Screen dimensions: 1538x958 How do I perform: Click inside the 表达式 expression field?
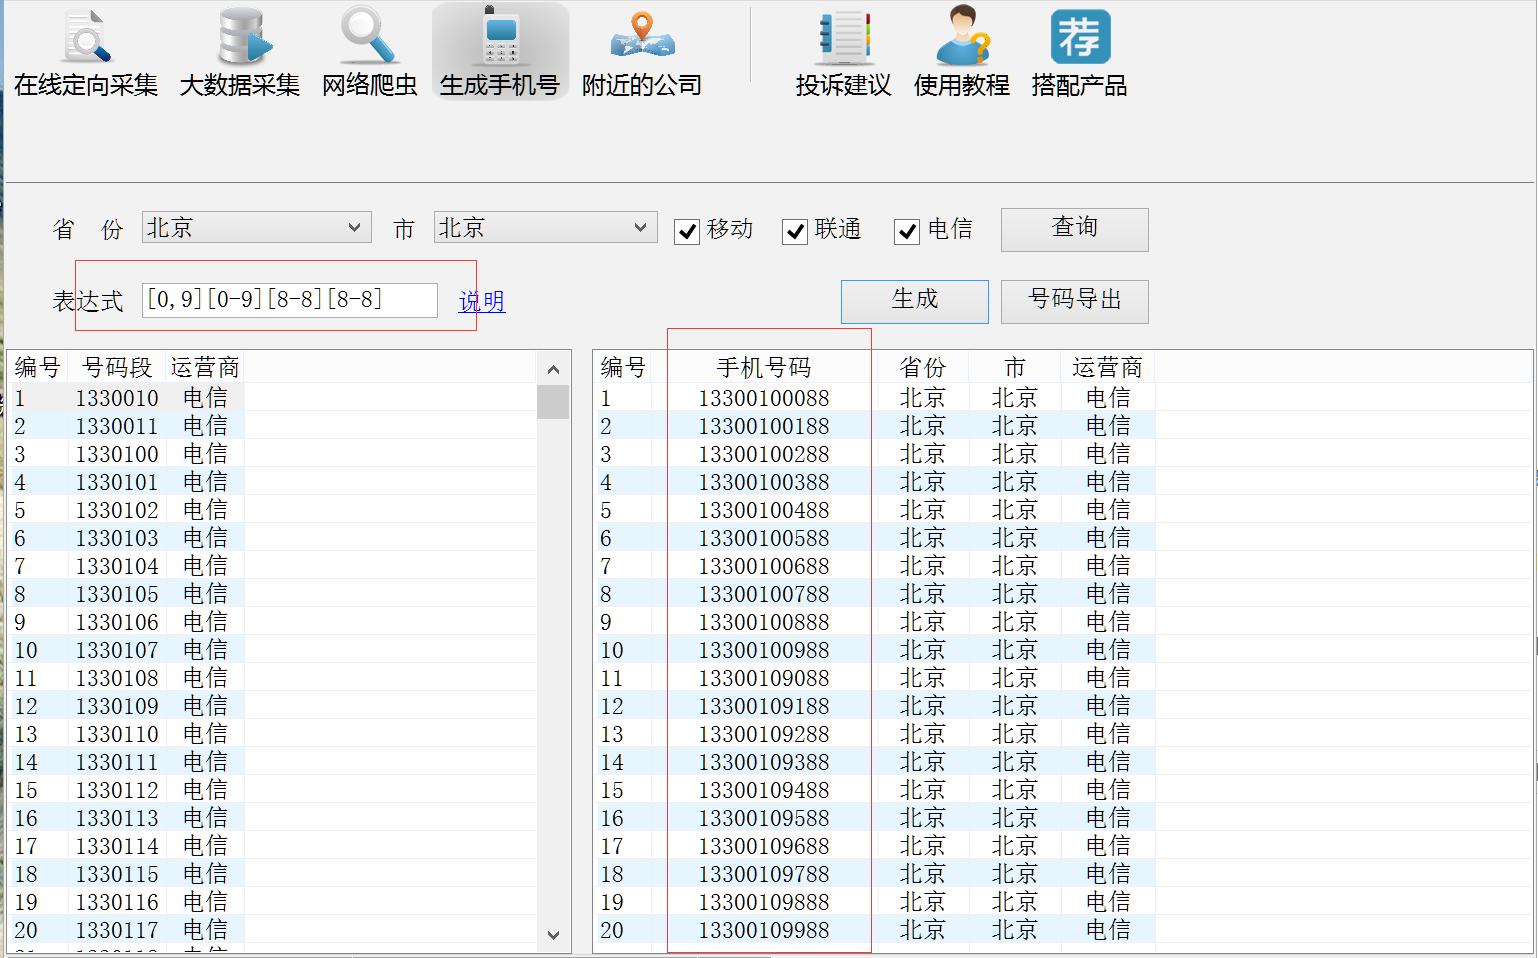click(x=290, y=299)
